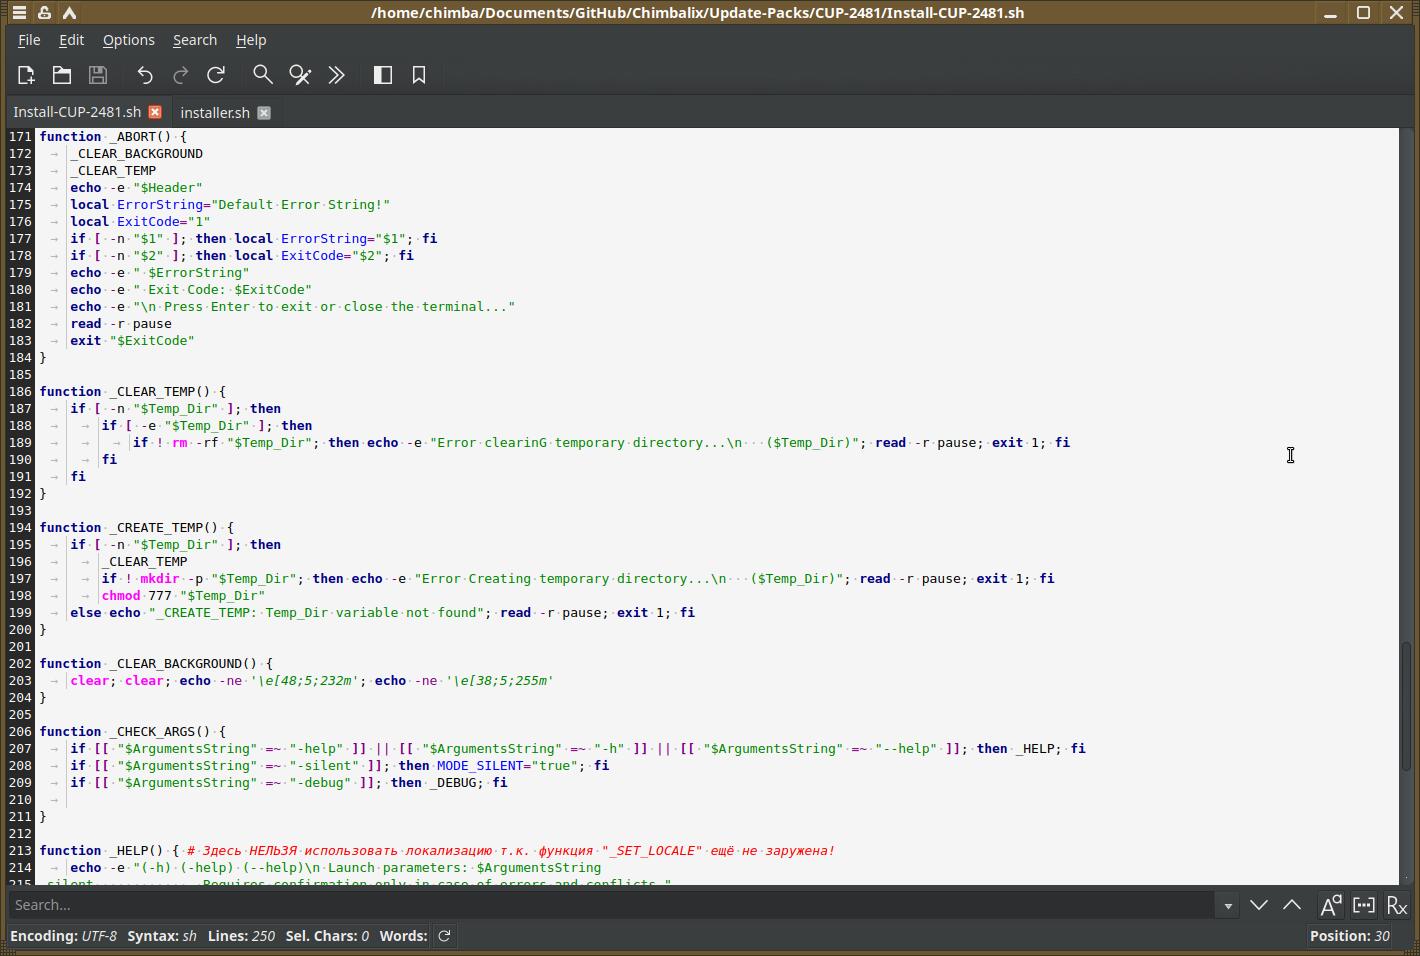Switch to the installer.sh tab

214,113
